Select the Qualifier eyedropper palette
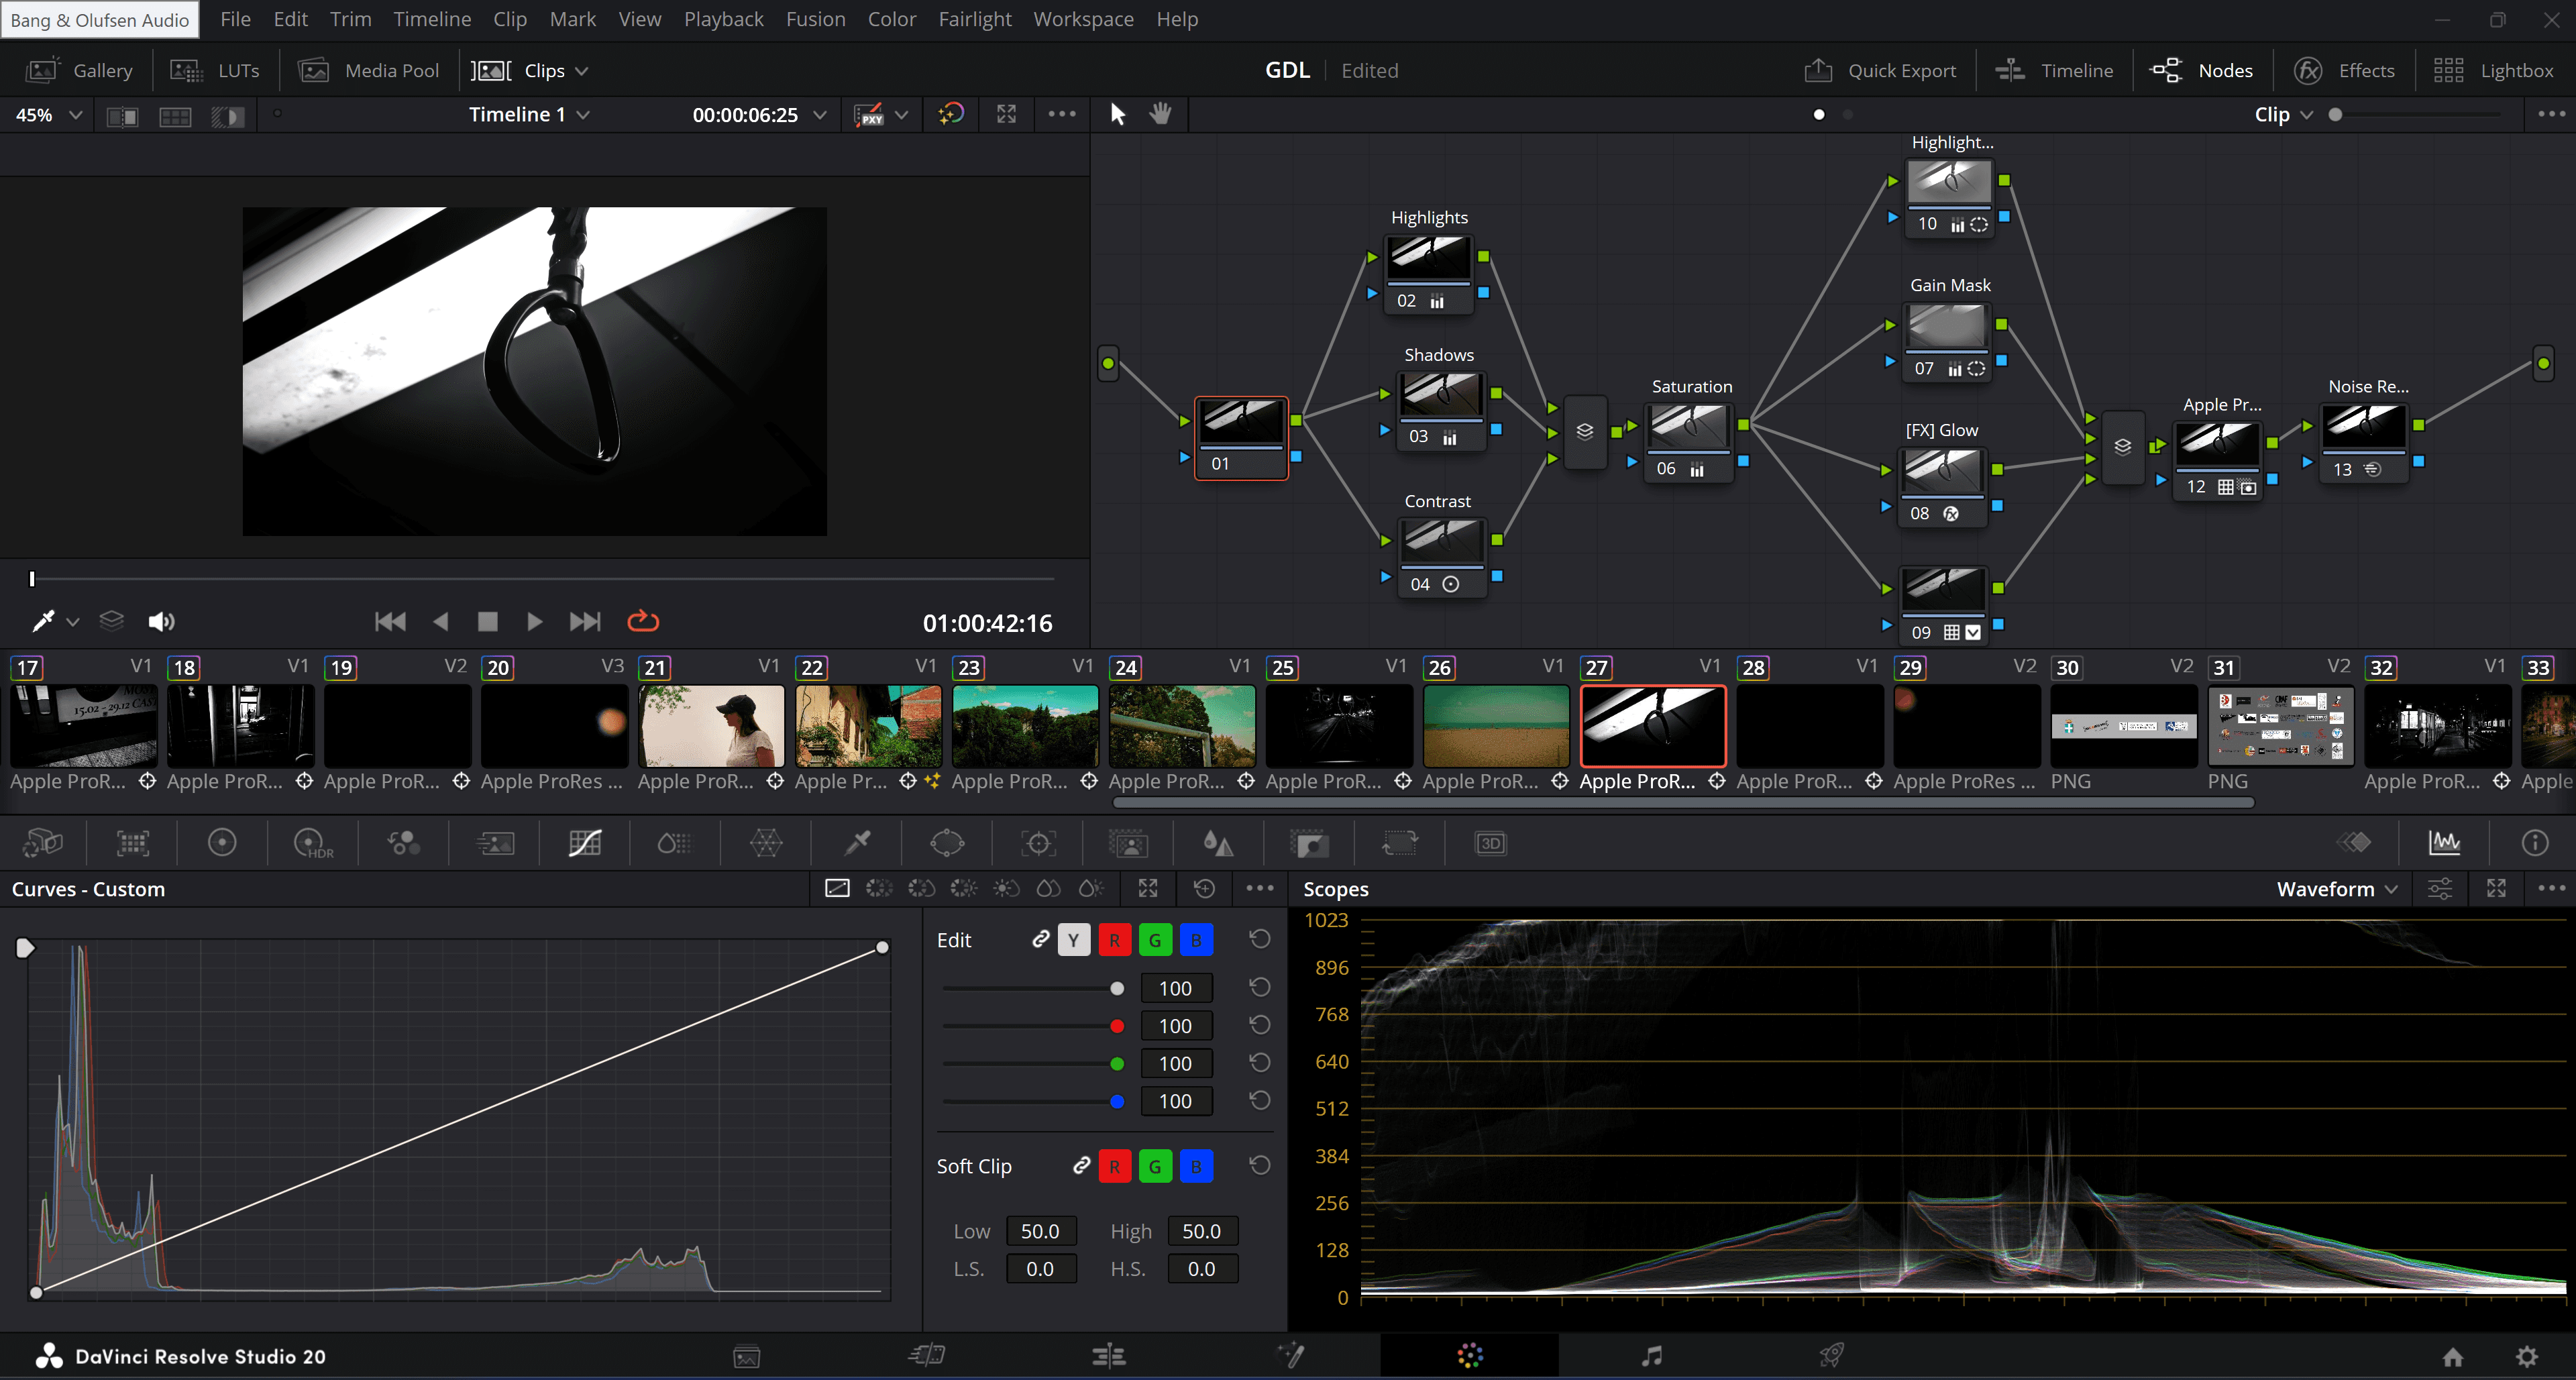Viewport: 2576px width, 1380px height. (x=857, y=843)
